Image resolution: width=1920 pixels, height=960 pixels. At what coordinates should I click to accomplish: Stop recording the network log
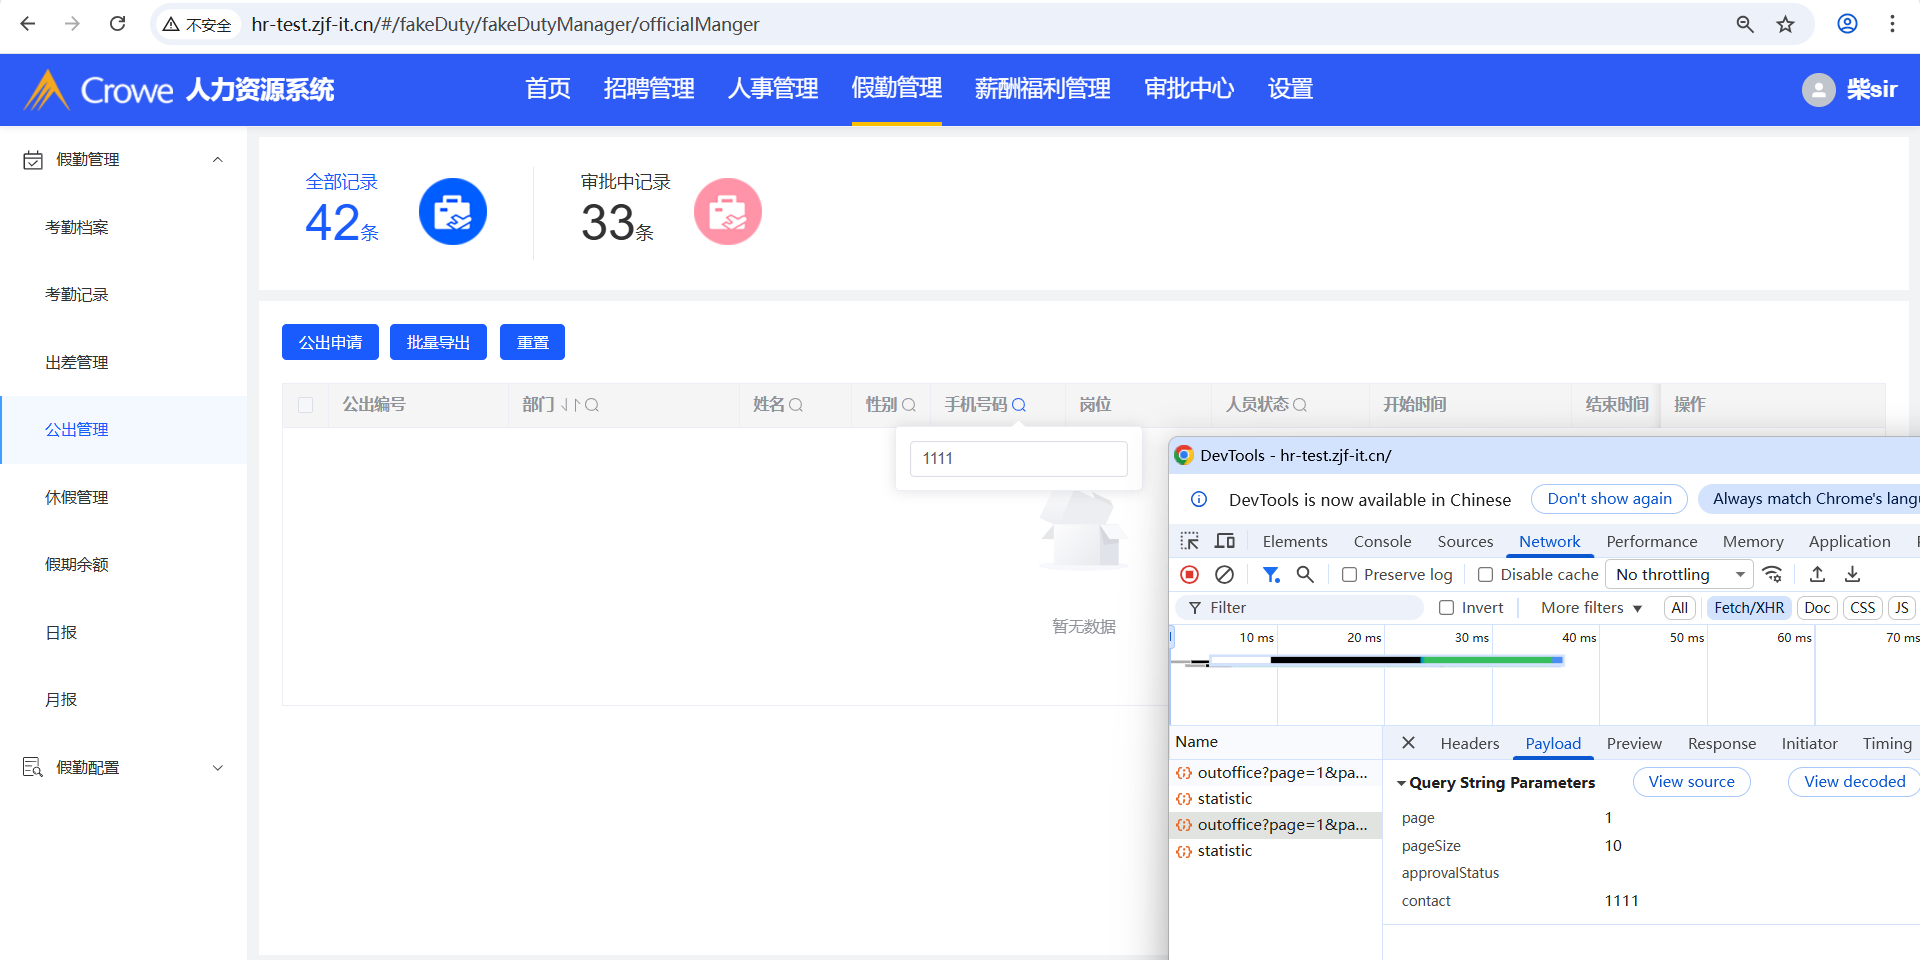[1189, 574]
